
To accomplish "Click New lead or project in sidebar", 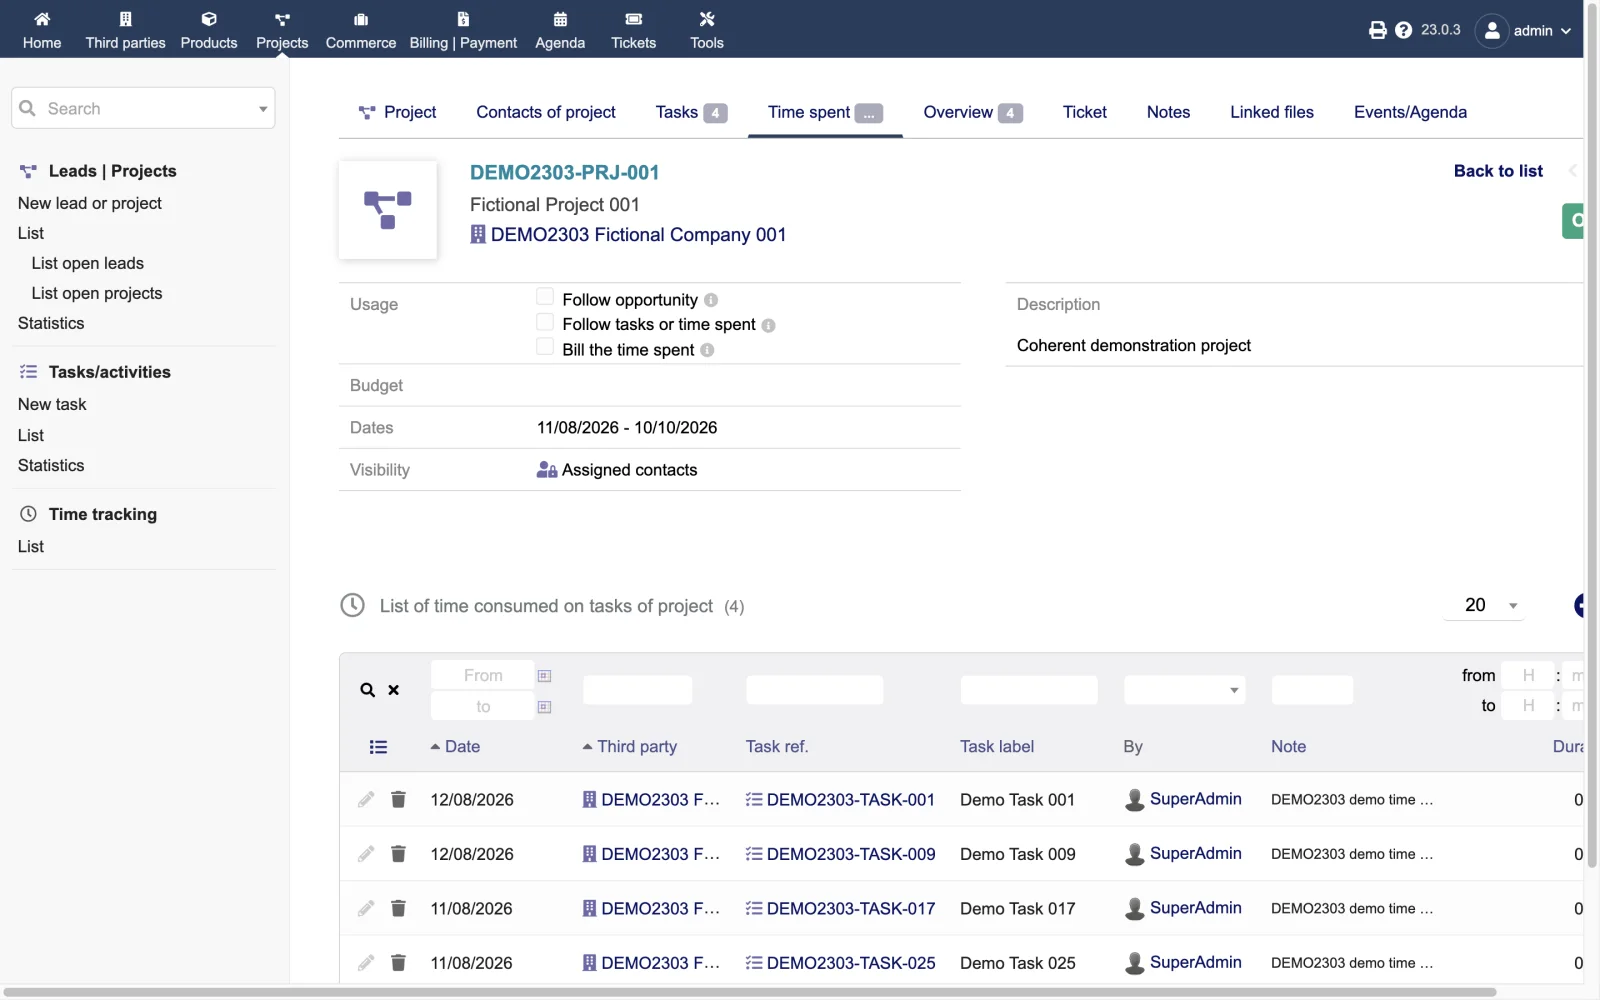I will click(x=90, y=203).
